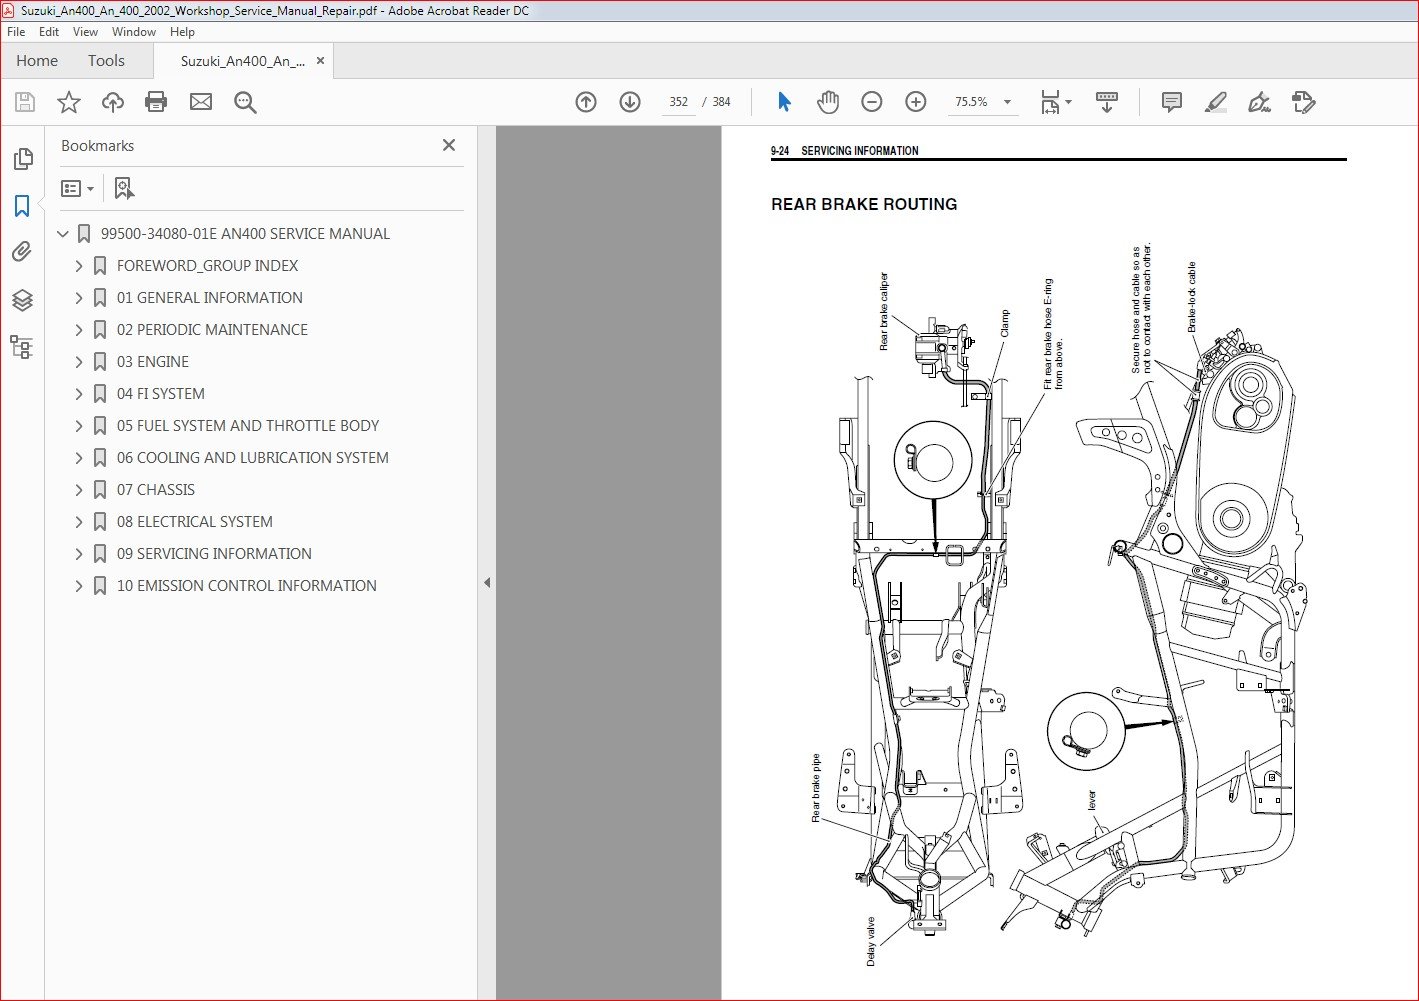1419x1001 pixels.
Task: Expand 10 EMISSION CONTROL INFORMATION arrow
Action: [79, 586]
